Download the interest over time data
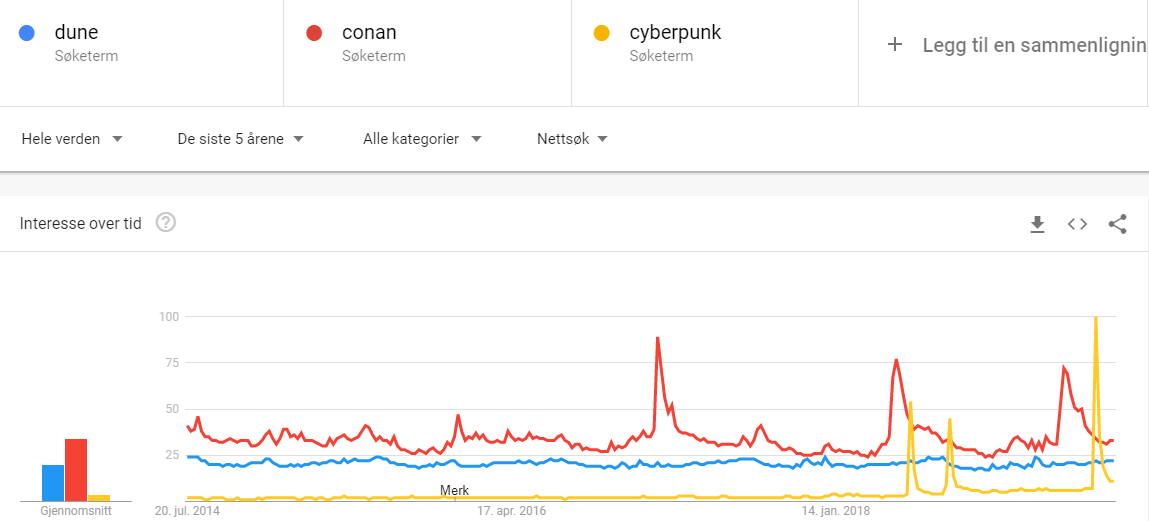Viewport: 1149px width, 521px height. tap(1037, 223)
